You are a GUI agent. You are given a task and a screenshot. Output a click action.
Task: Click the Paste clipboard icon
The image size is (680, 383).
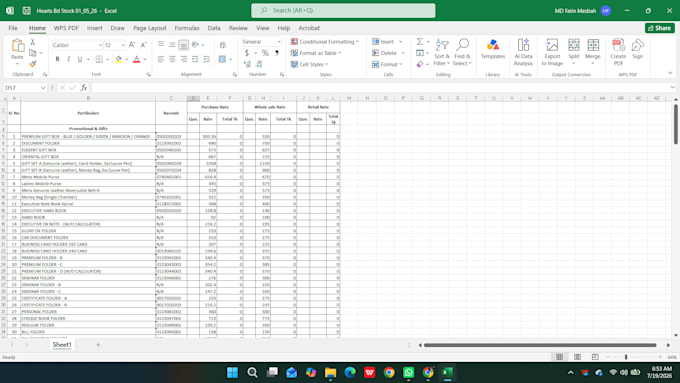click(17, 46)
